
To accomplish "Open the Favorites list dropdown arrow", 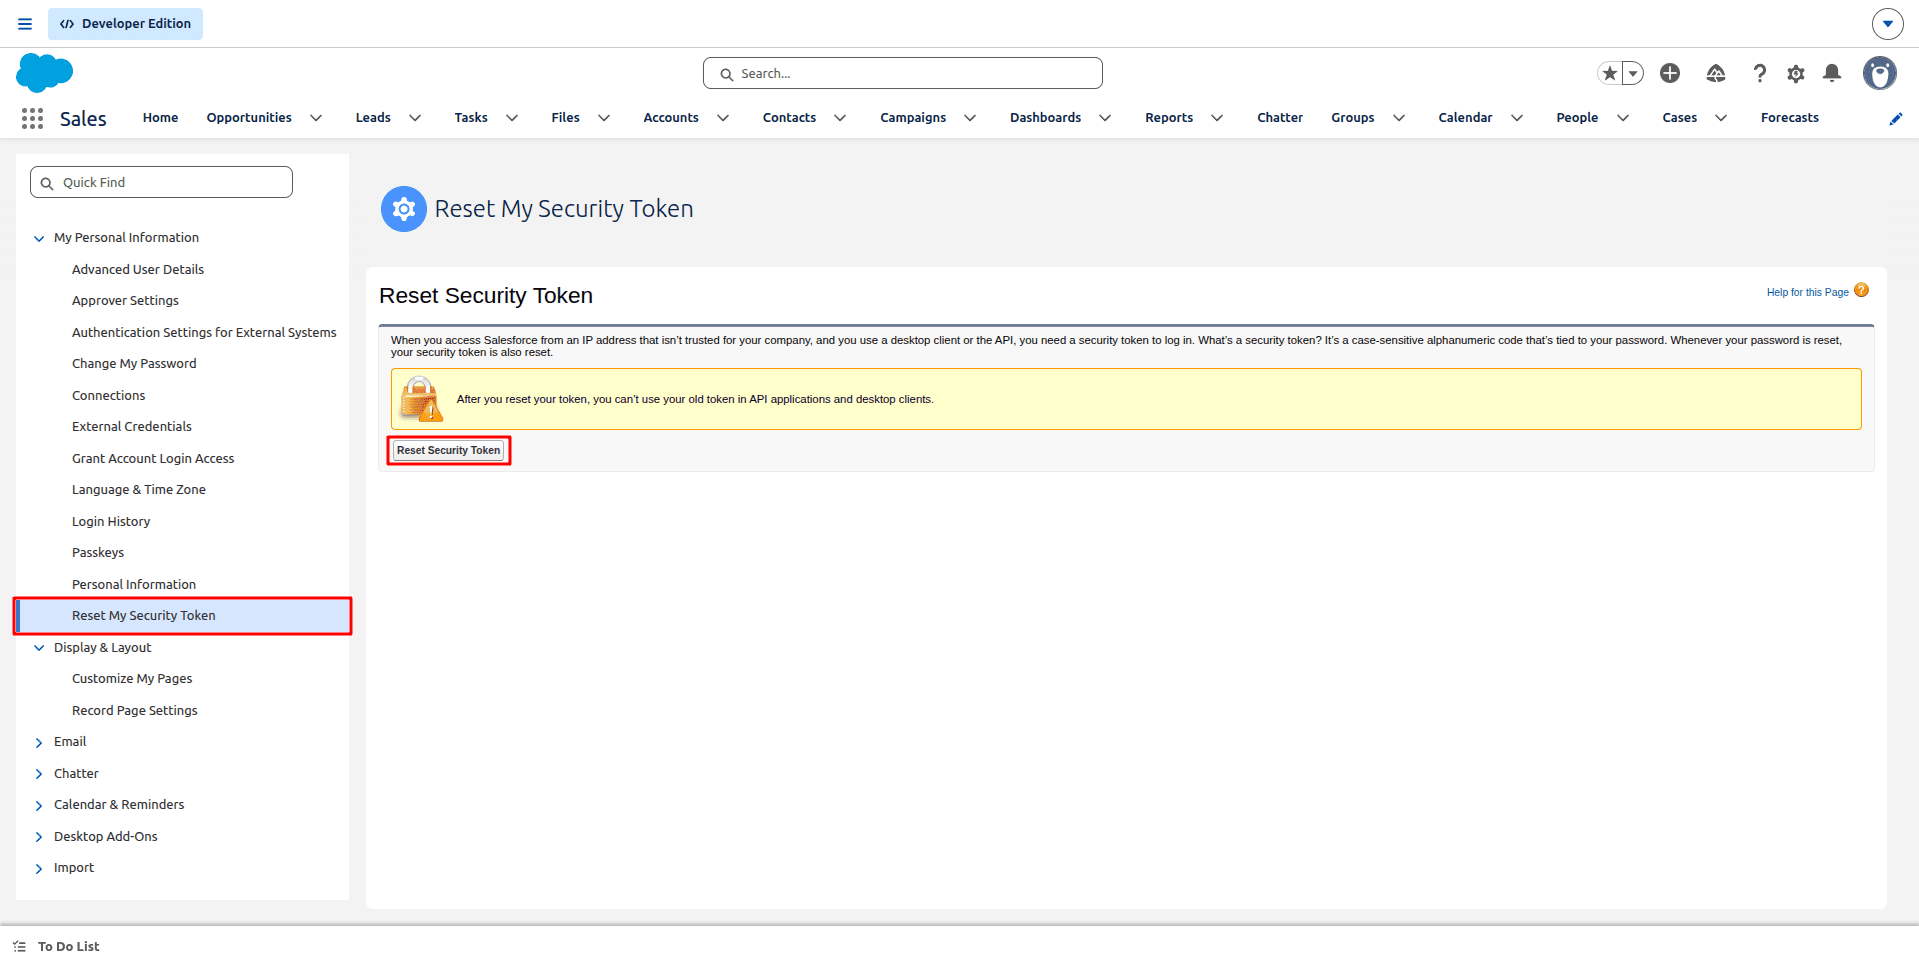I will [x=1633, y=73].
